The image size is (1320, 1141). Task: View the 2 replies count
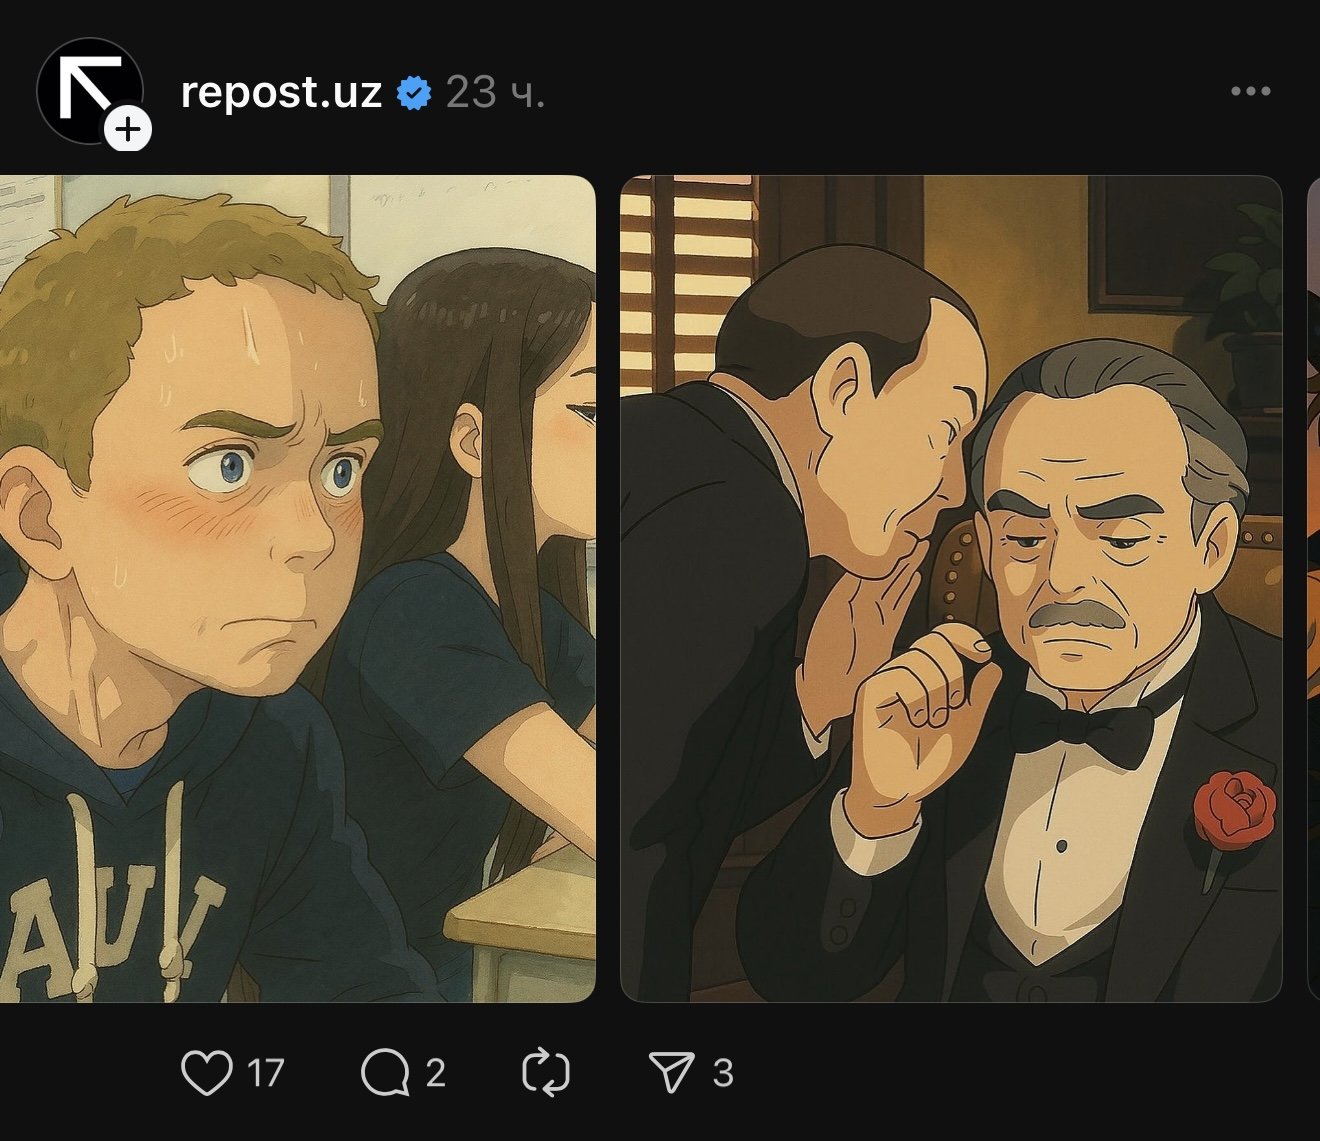[435, 1074]
